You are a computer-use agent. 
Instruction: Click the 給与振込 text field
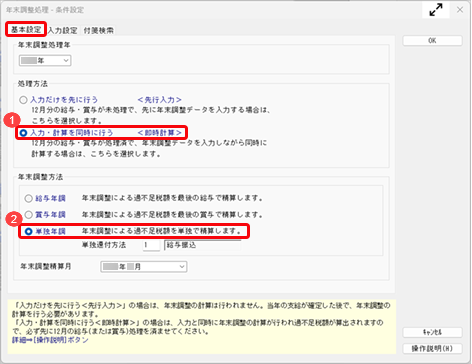[x=203, y=245]
